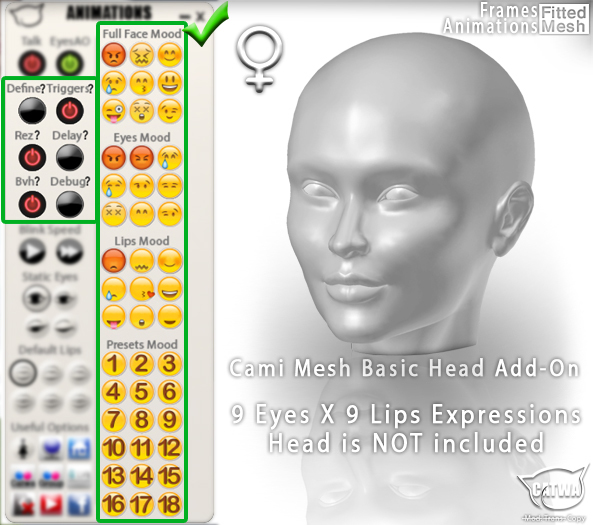The height and width of the screenshot is (525, 593).
Task: Toggle the Bvh power button
Action: pos(32,204)
